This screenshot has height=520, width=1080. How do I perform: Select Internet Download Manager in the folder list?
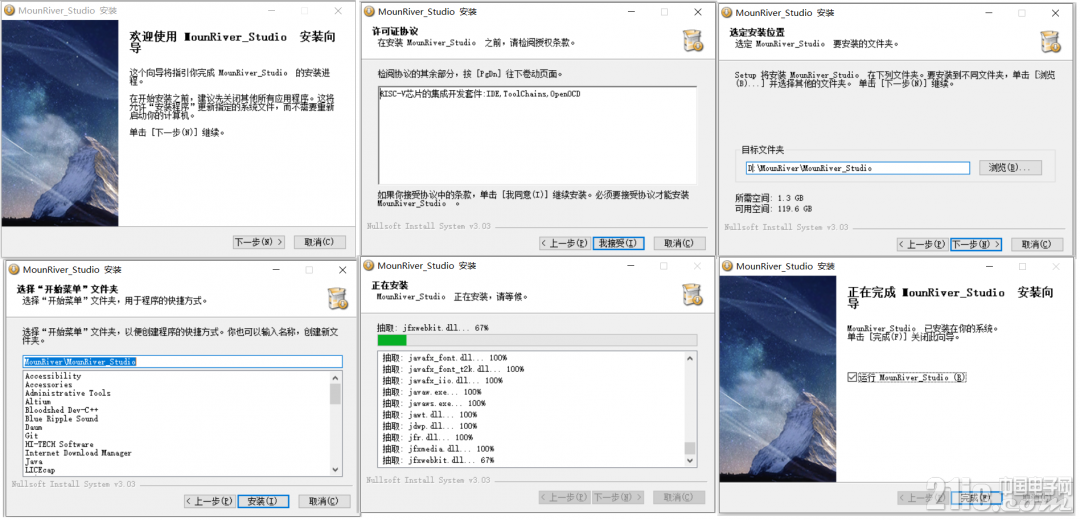coord(78,453)
